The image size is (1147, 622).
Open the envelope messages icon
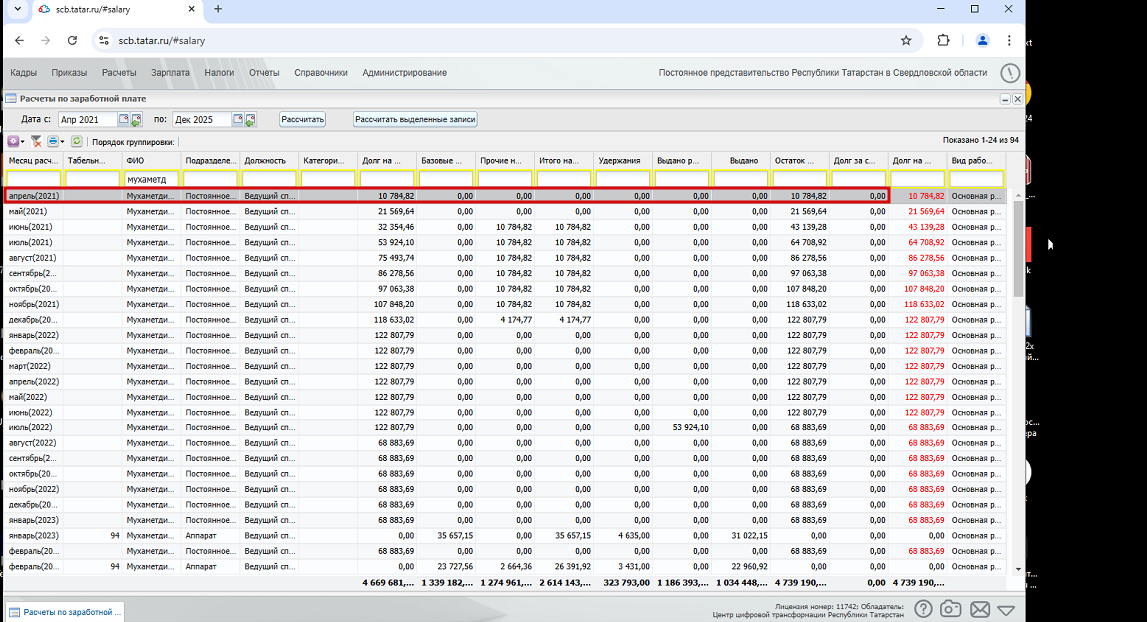point(979,609)
